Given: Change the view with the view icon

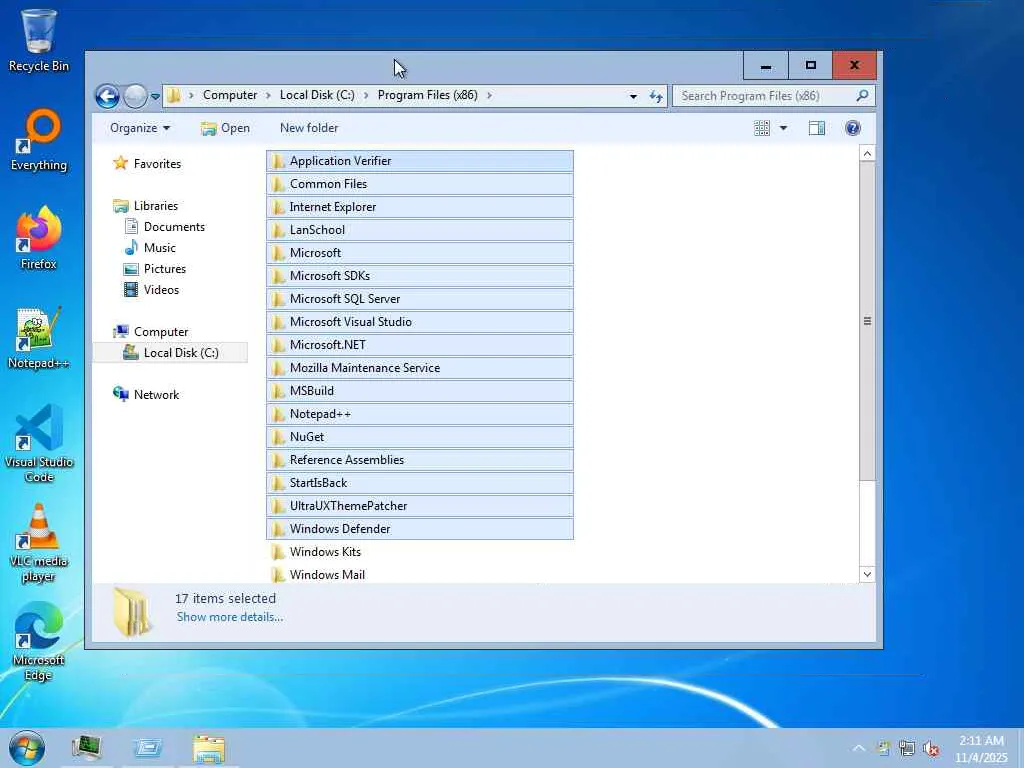Looking at the screenshot, I should tap(761, 128).
